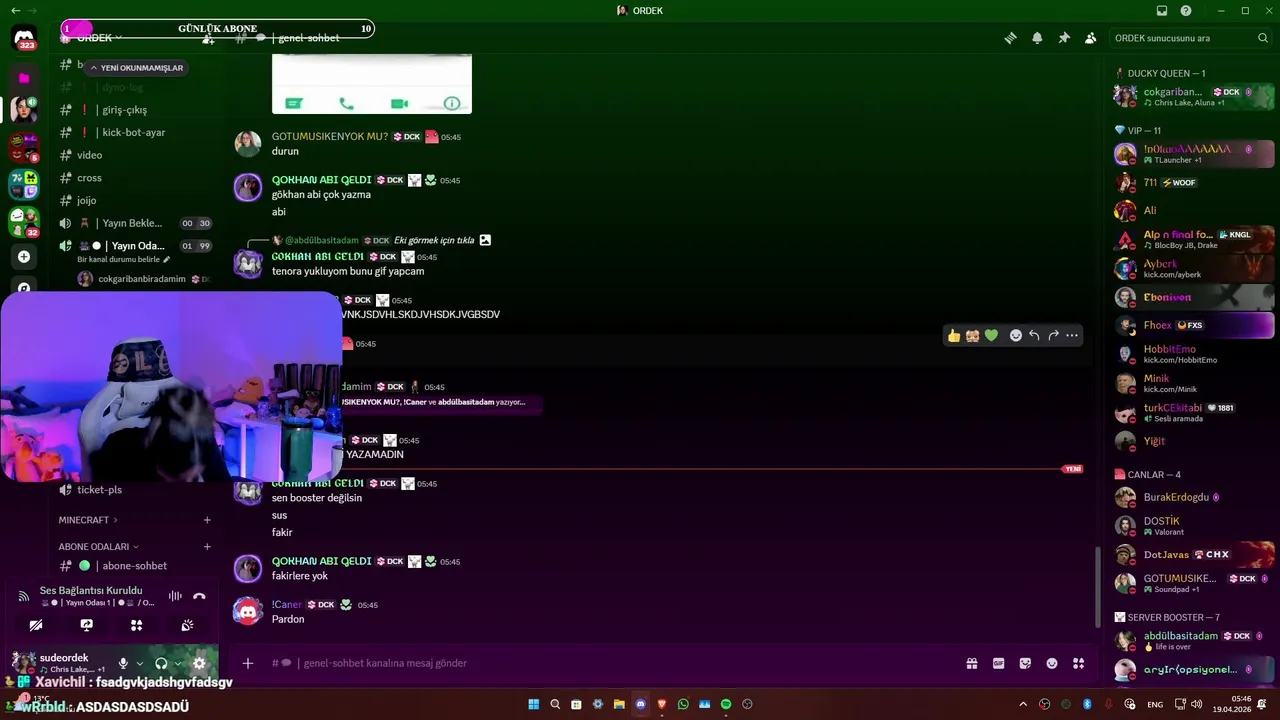
Task: Open the sticker picker
Action: [1025, 663]
